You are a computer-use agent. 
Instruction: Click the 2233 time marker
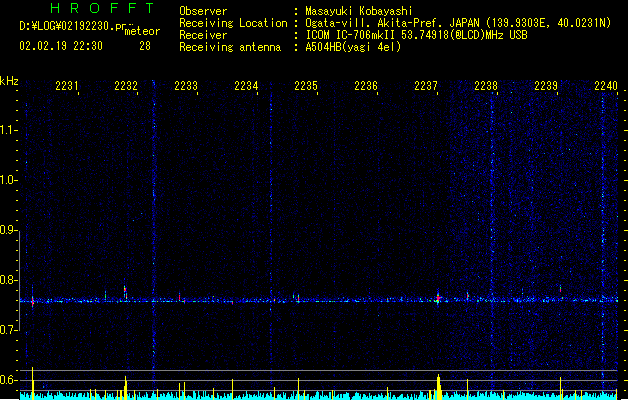186,85
